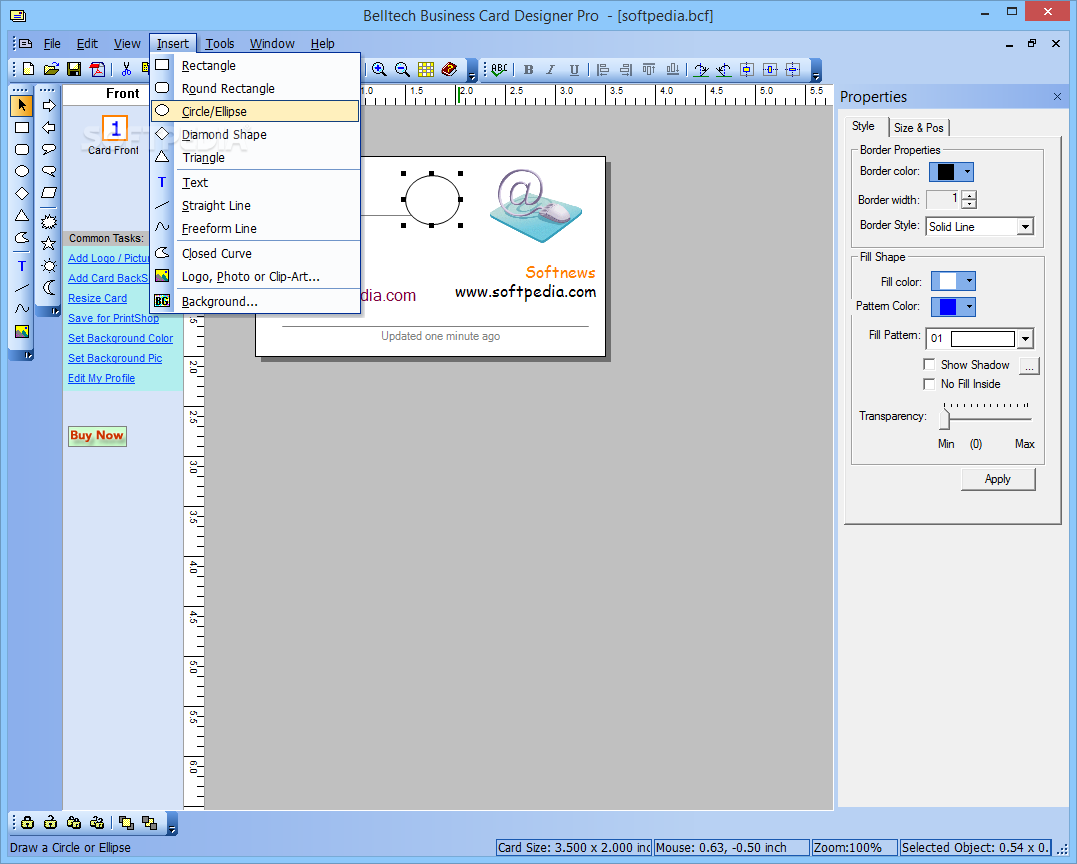
Task: Check the No Fill Inside option
Action: tap(929, 384)
